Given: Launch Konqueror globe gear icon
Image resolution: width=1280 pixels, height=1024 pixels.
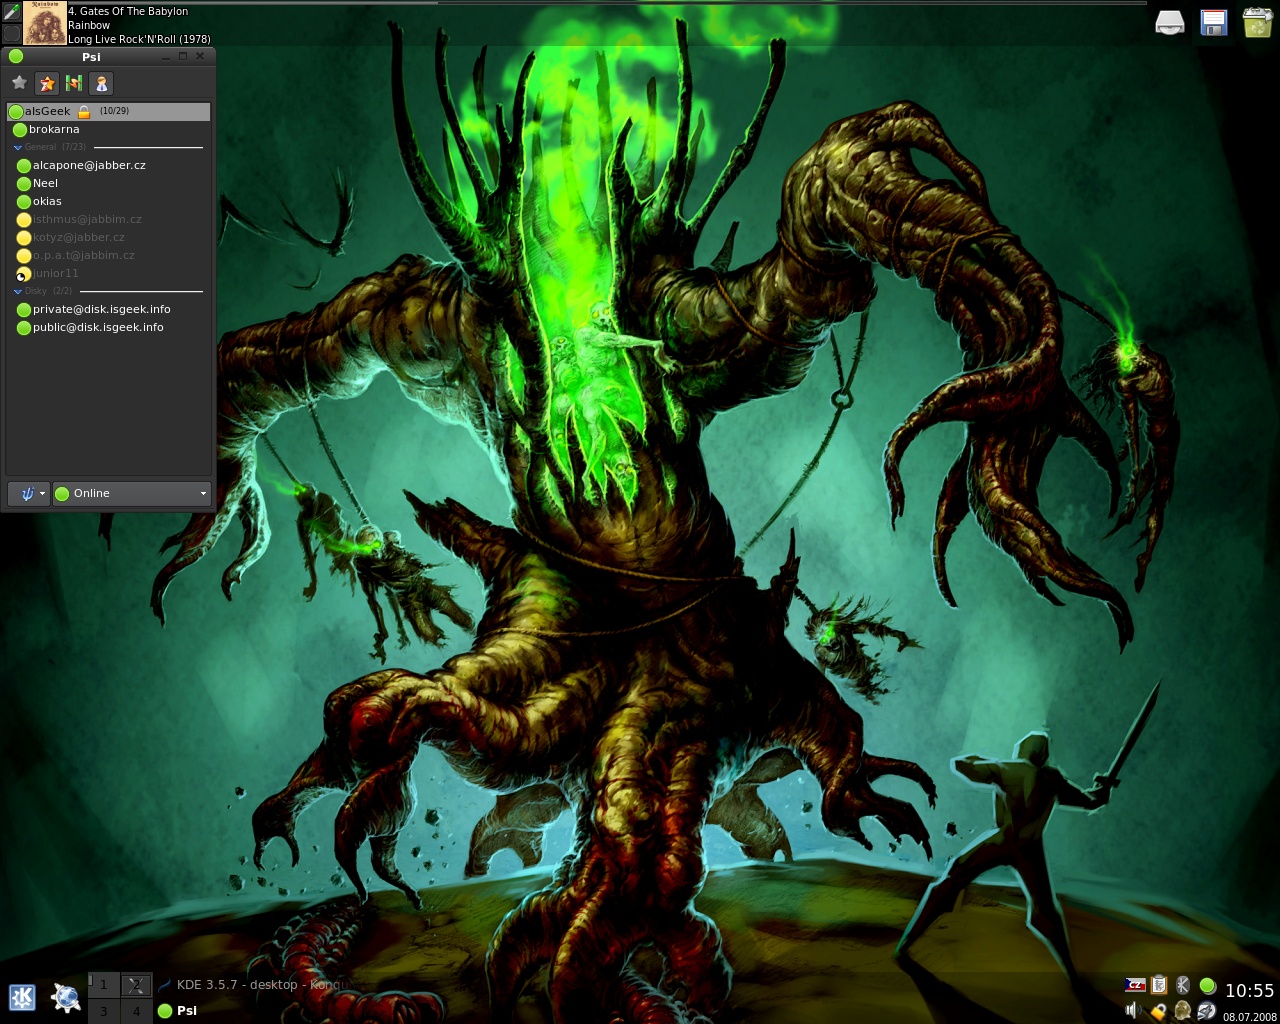Looking at the screenshot, I should [x=66, y=997].
